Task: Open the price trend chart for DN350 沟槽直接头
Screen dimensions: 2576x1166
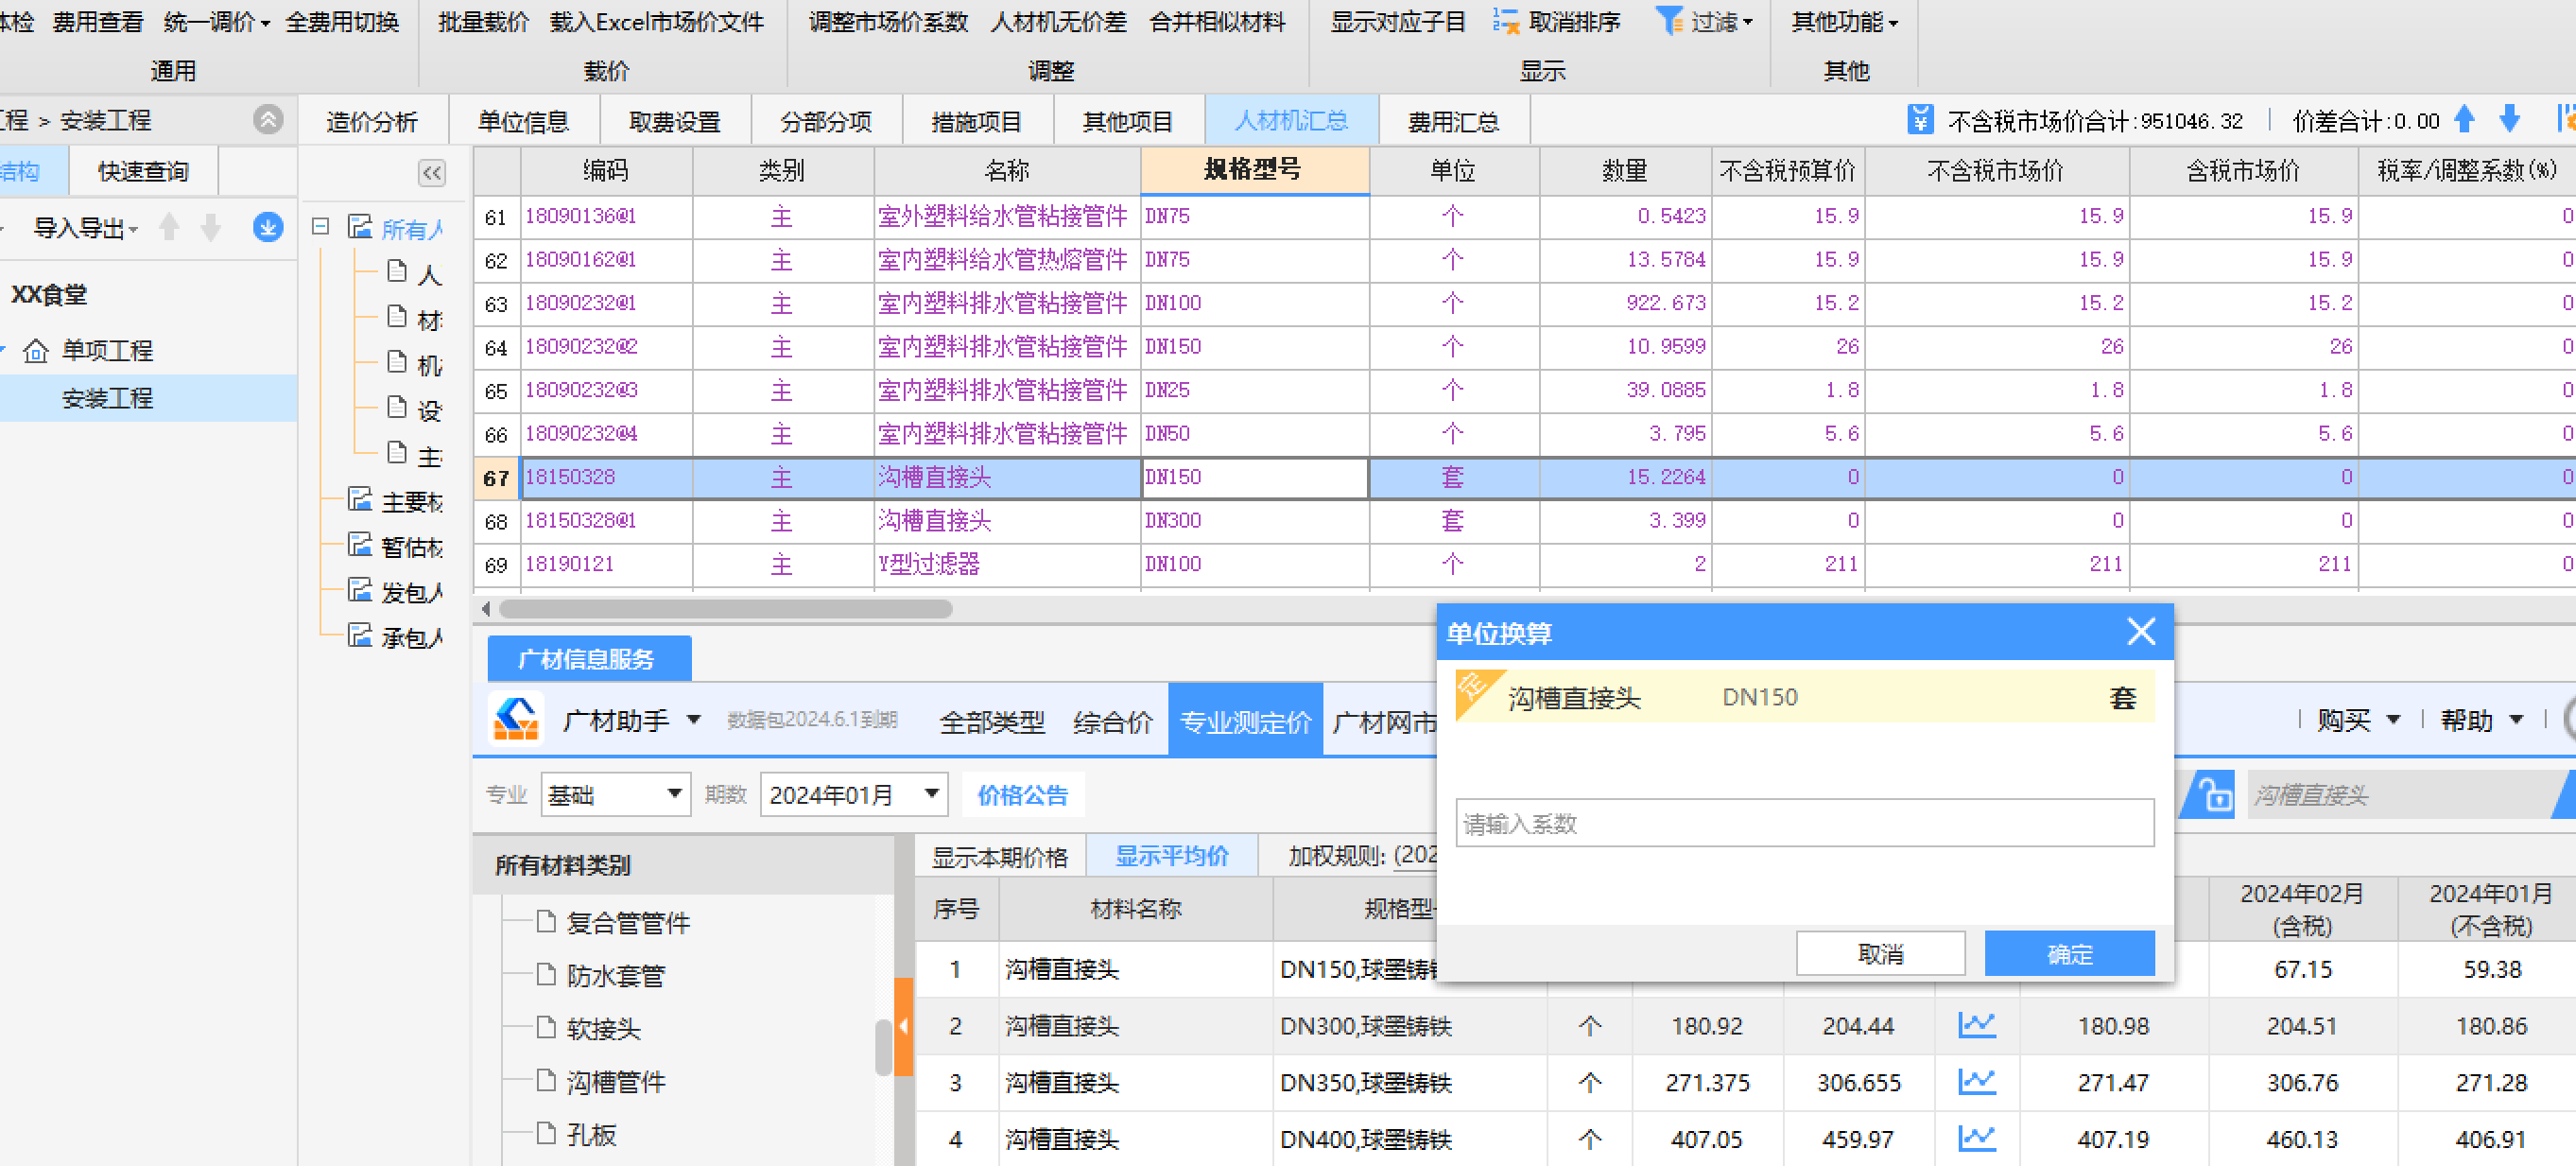Action: [1977, 1082]
